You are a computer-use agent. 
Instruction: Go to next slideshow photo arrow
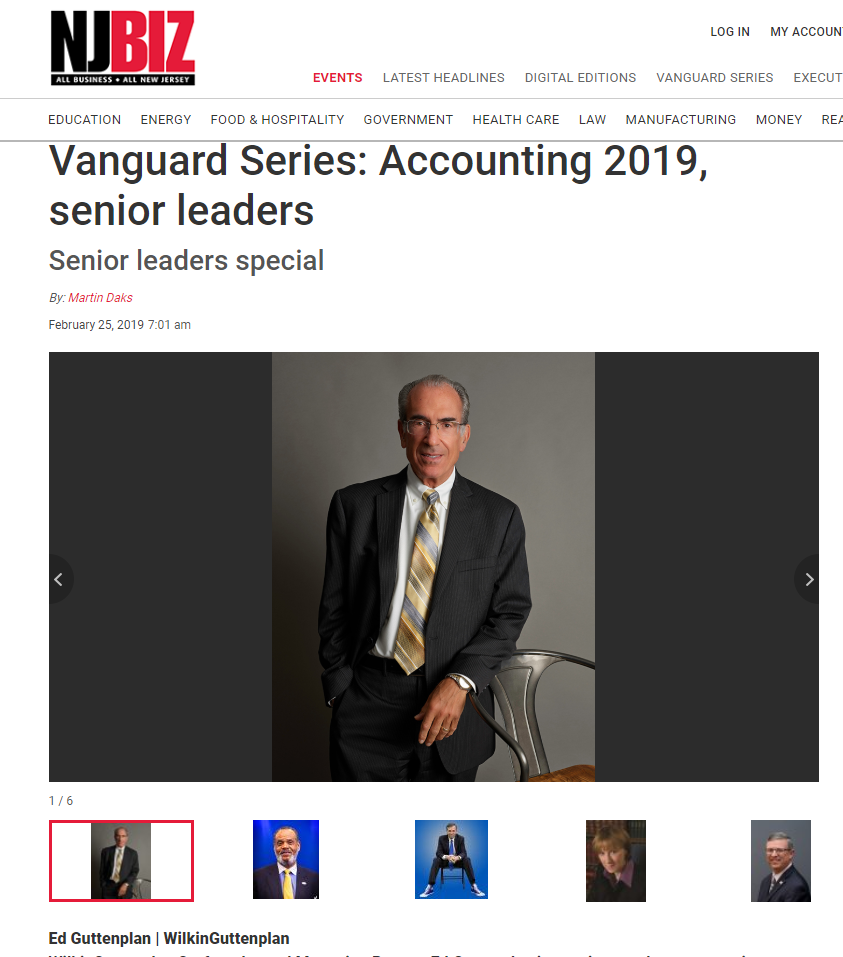(808, 579)
